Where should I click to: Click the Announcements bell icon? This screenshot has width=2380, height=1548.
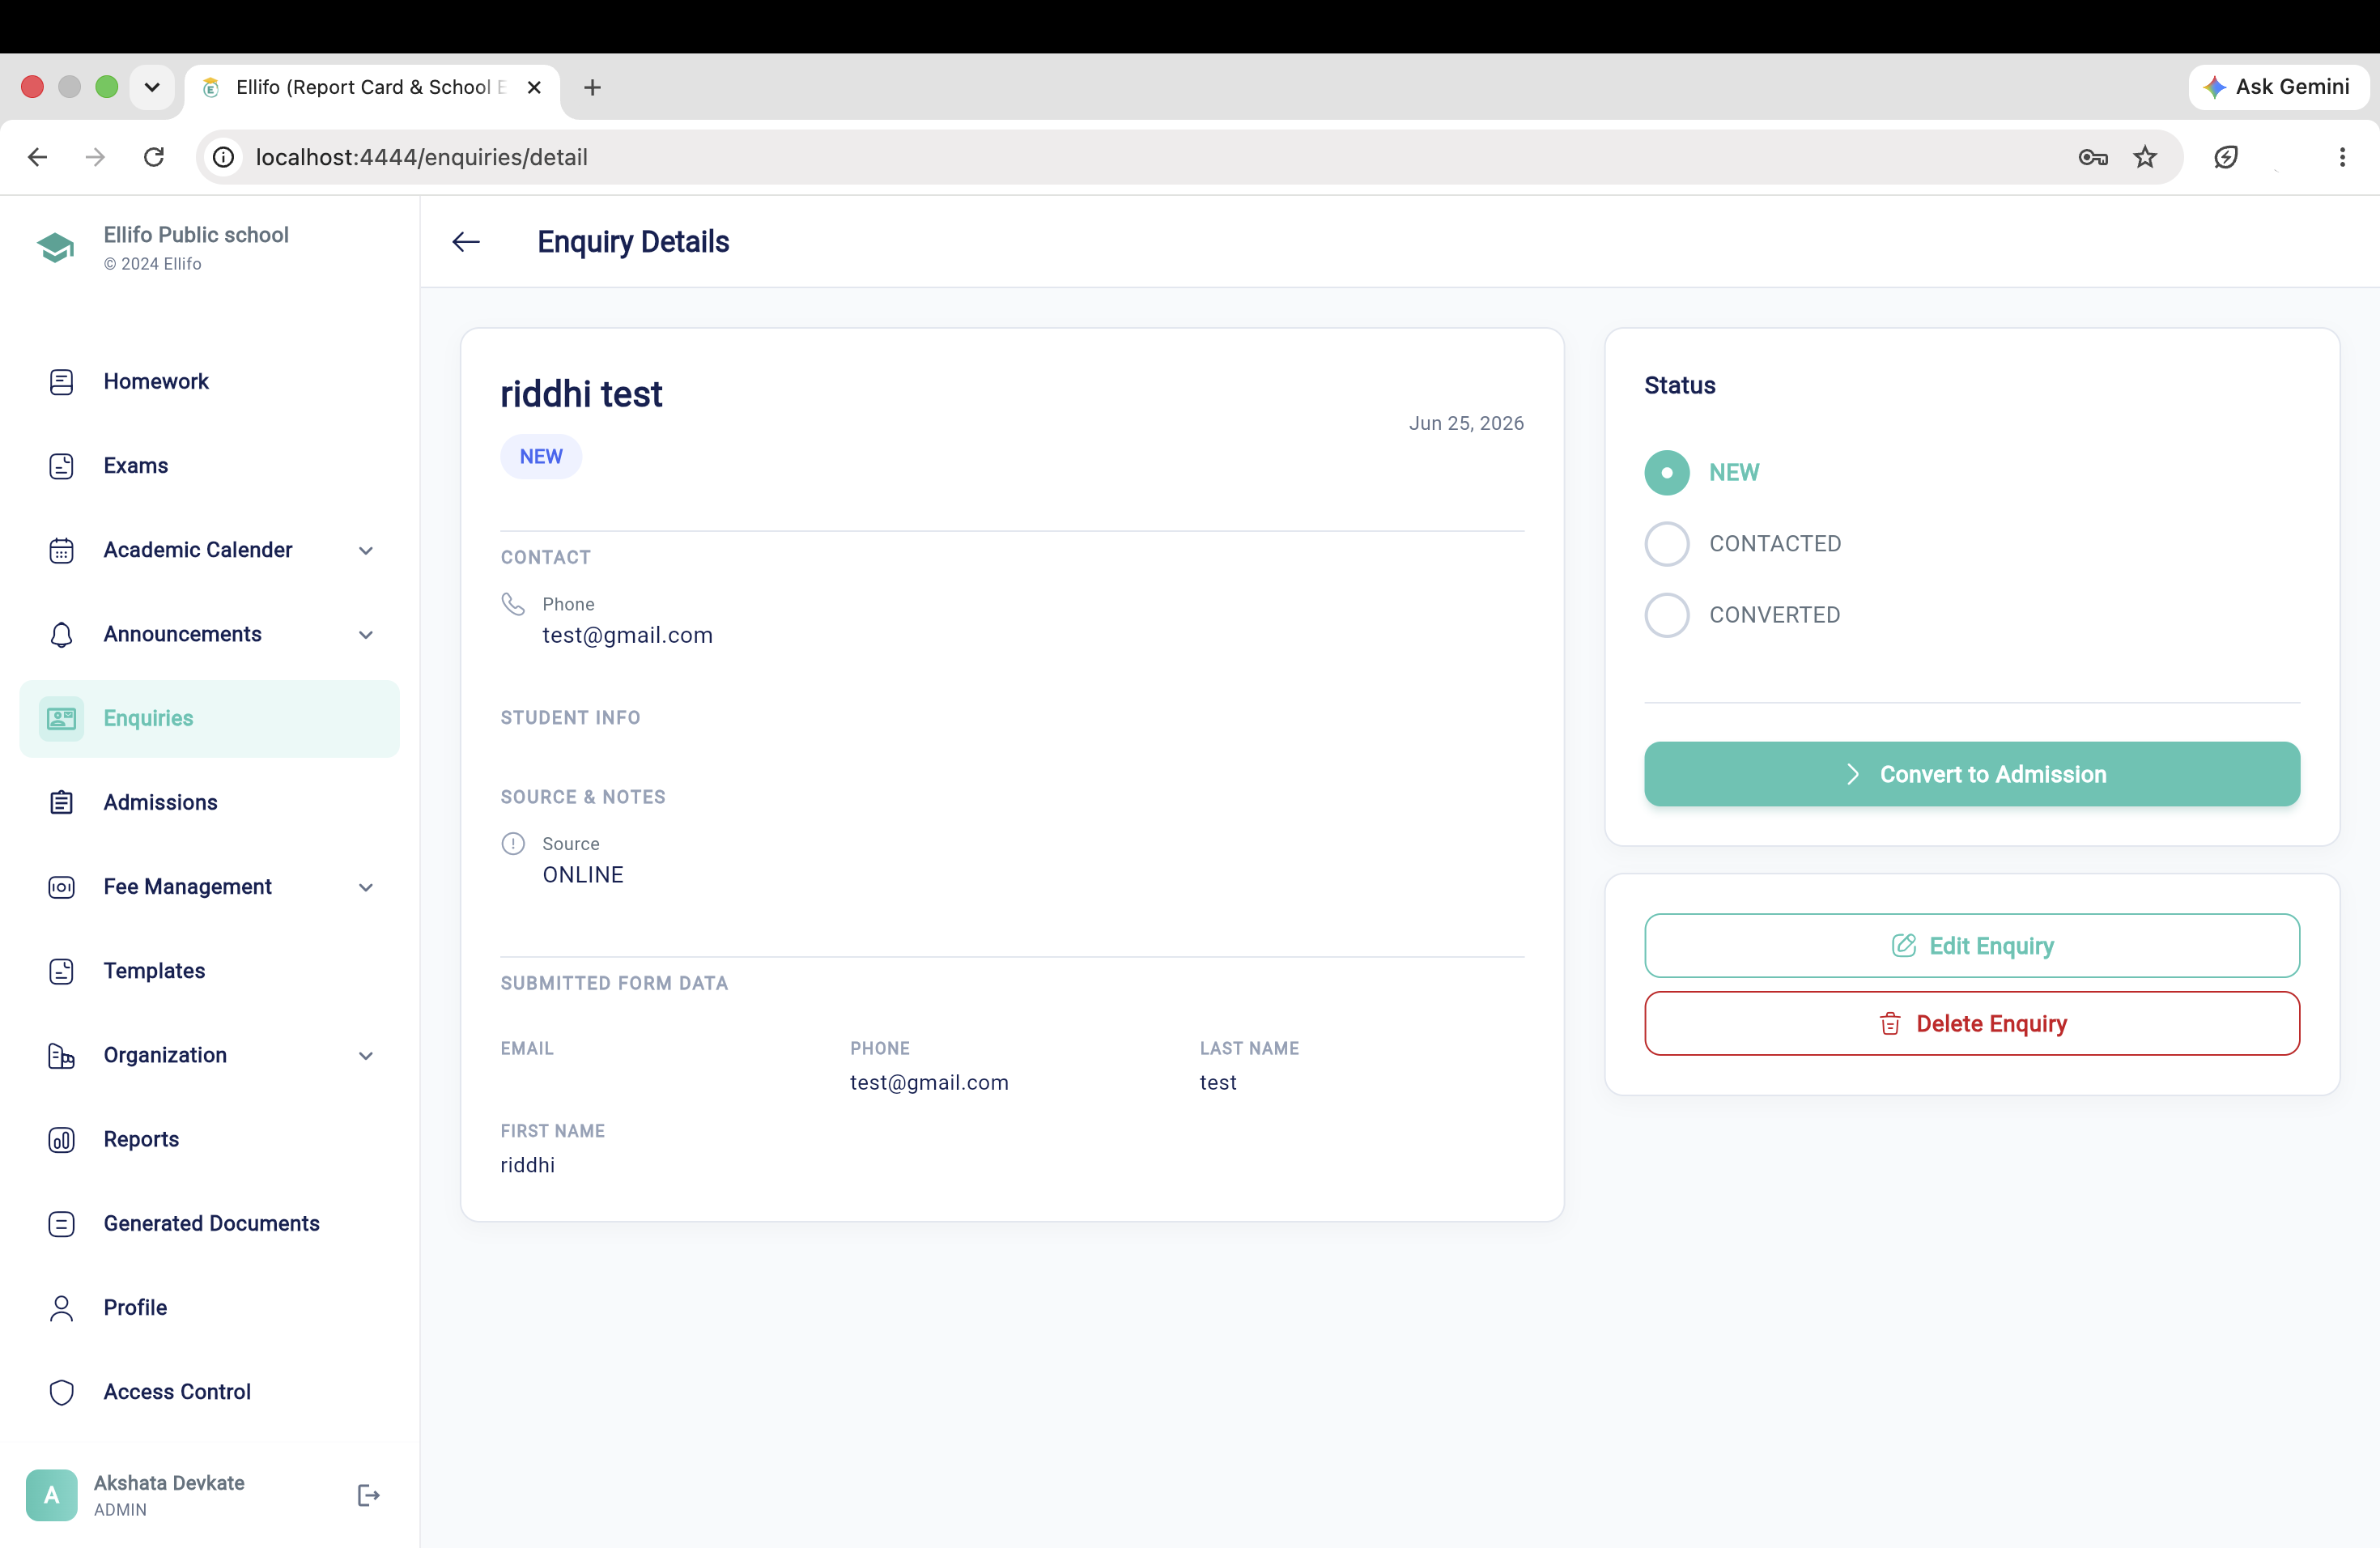pos(61,634)
